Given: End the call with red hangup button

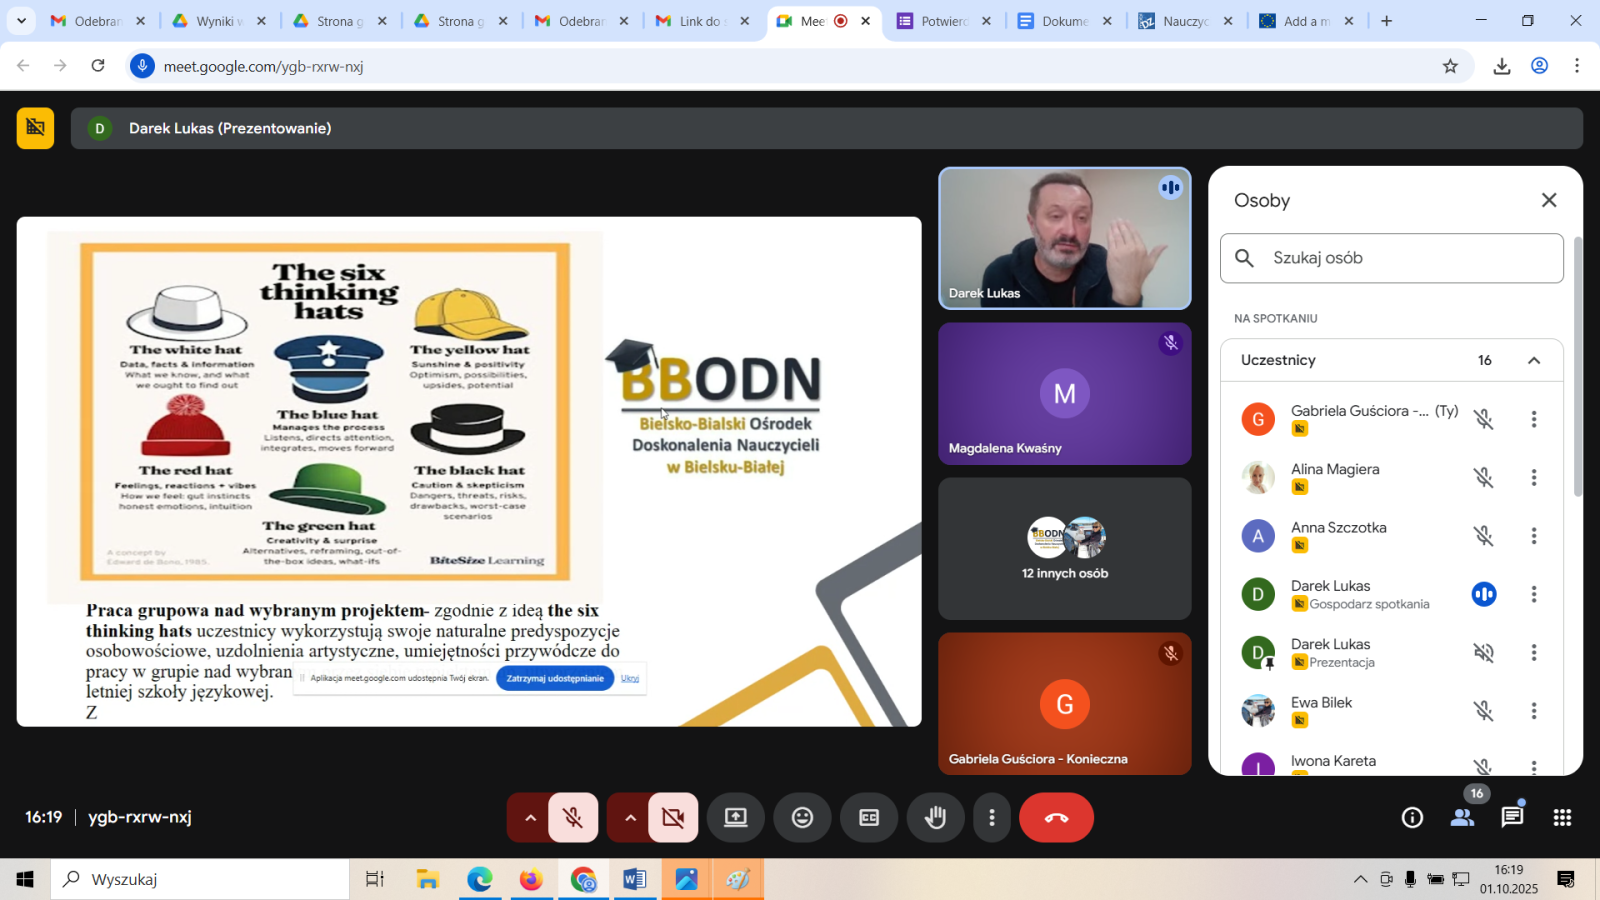Looking at the screenshot, I should (1056, 818).
